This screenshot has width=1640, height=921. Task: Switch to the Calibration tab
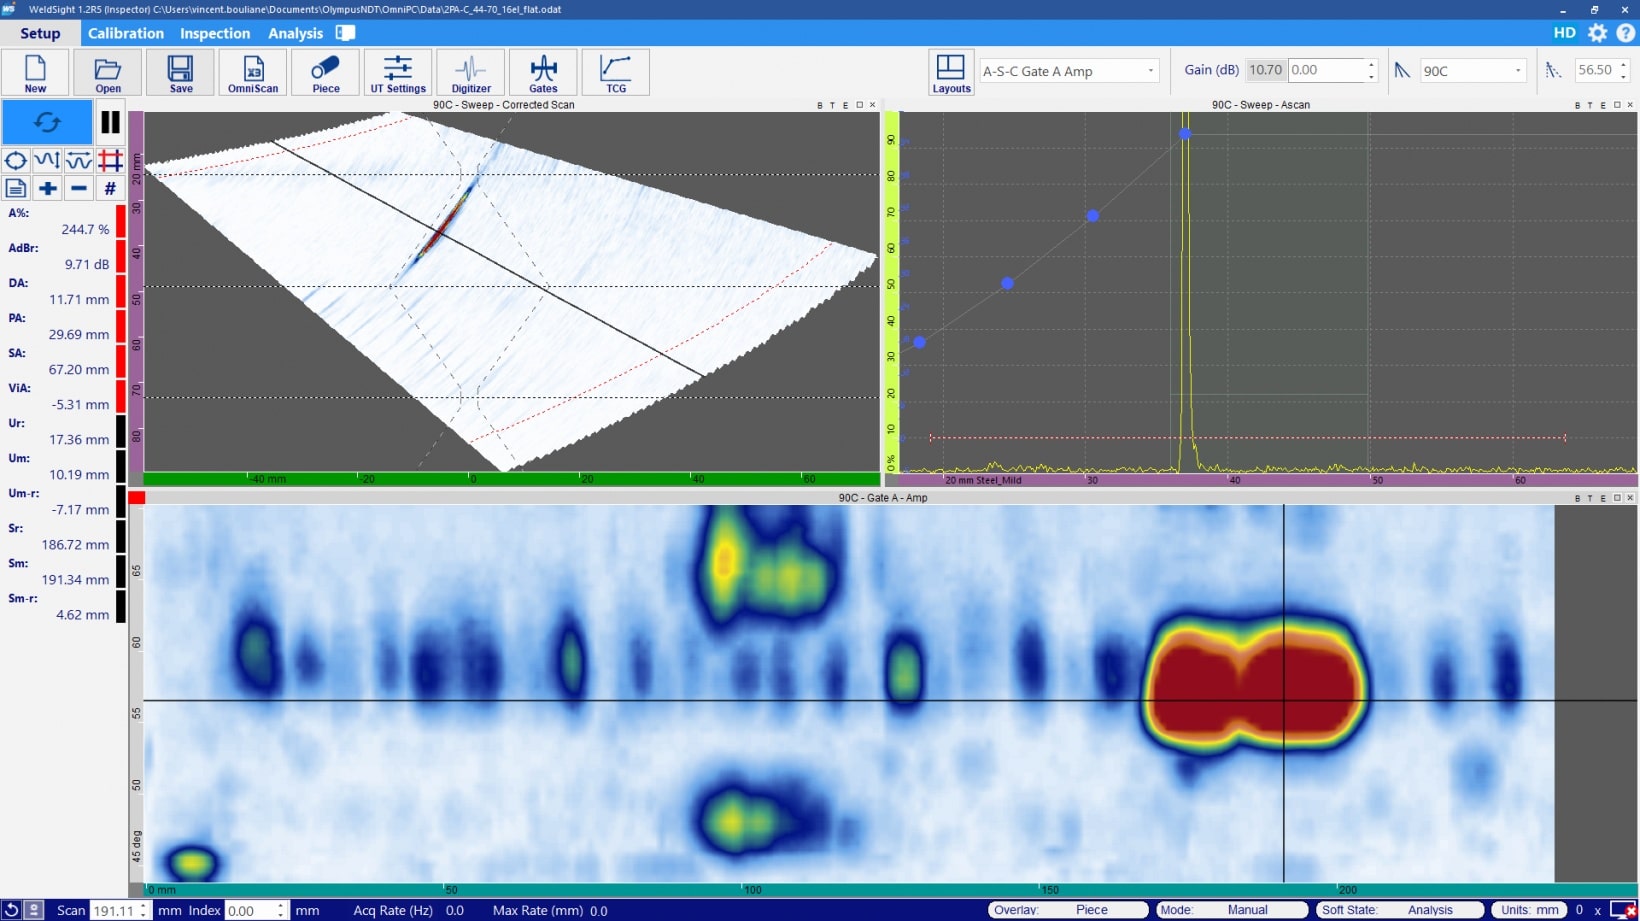126,33
